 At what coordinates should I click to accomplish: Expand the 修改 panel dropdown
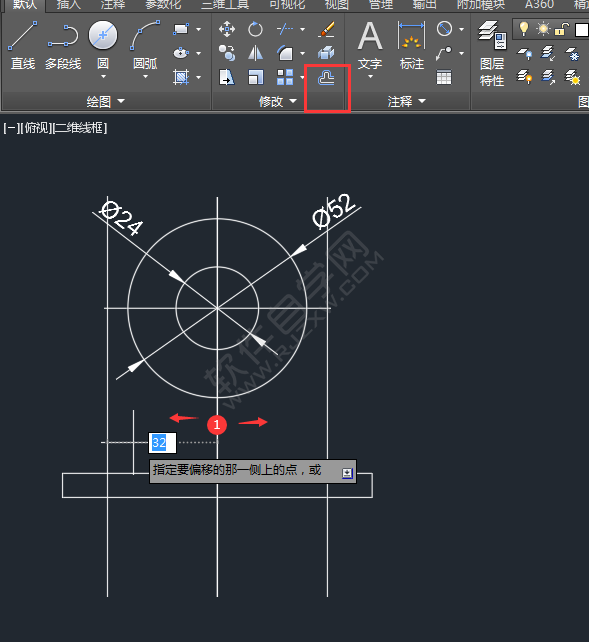pyautogui.click(x=278, y=101)
